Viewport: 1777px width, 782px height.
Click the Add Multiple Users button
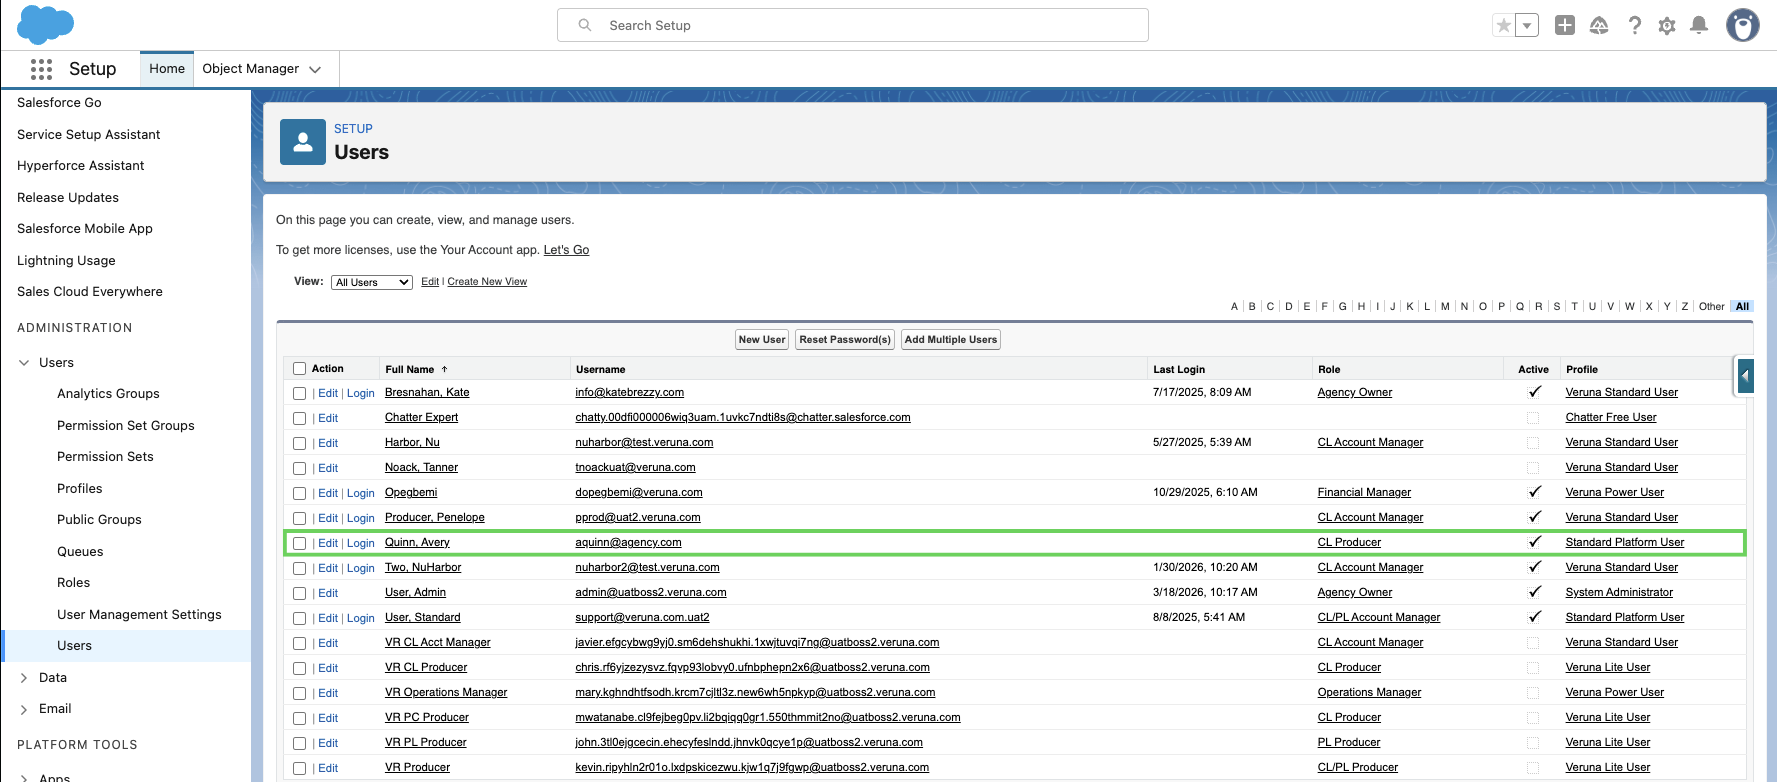(951, 340)
